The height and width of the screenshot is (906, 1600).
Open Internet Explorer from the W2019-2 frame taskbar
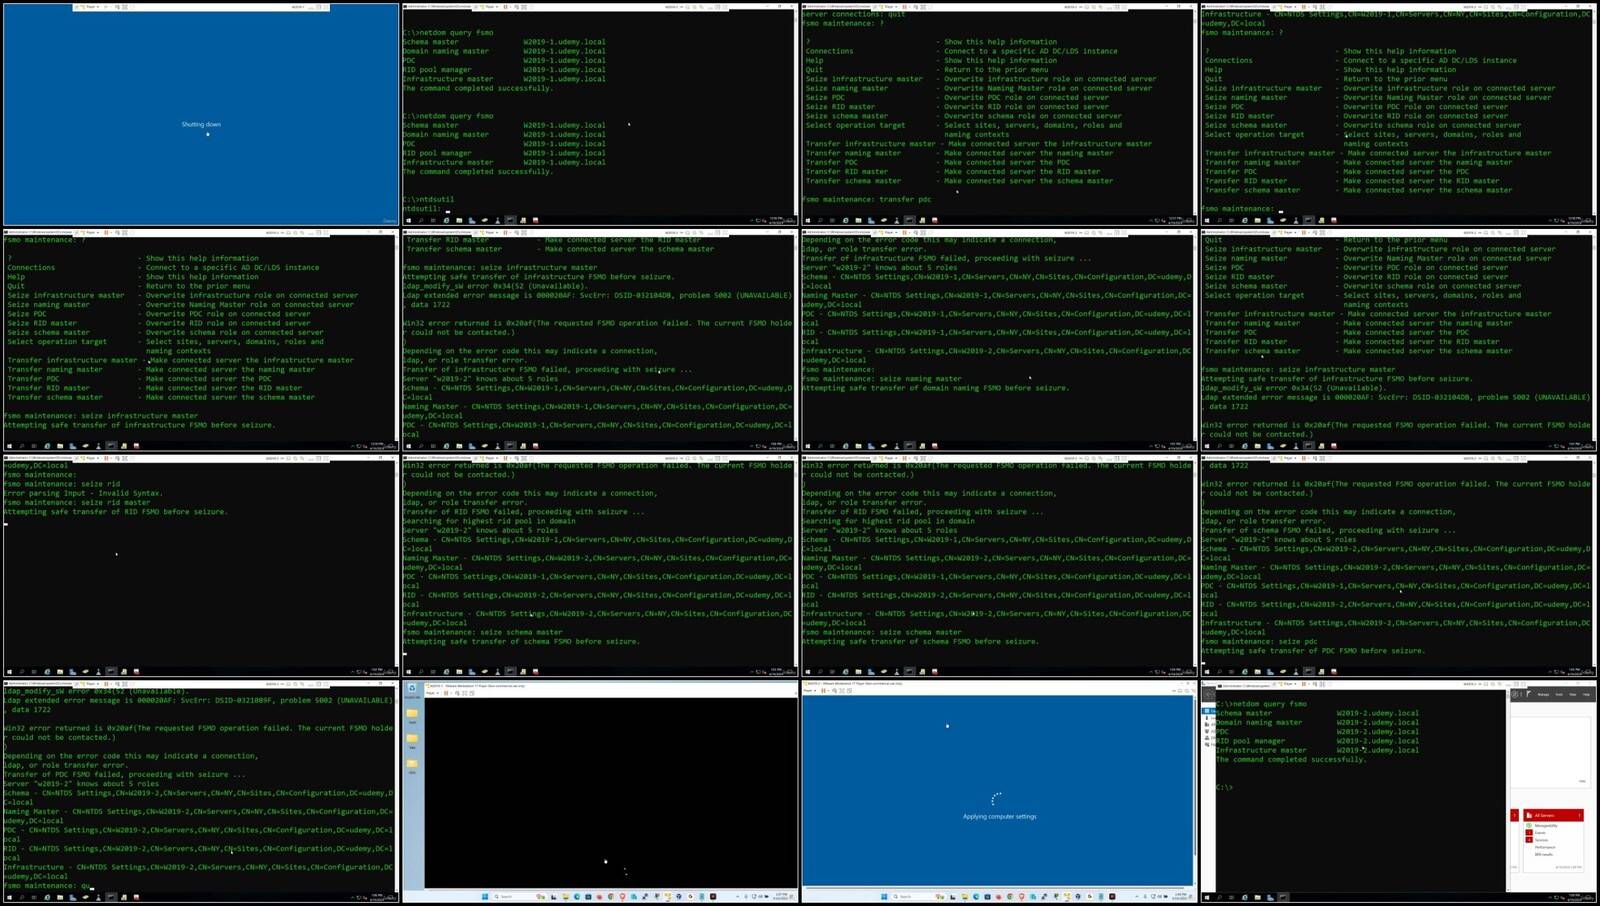(x=1245, y=897)
